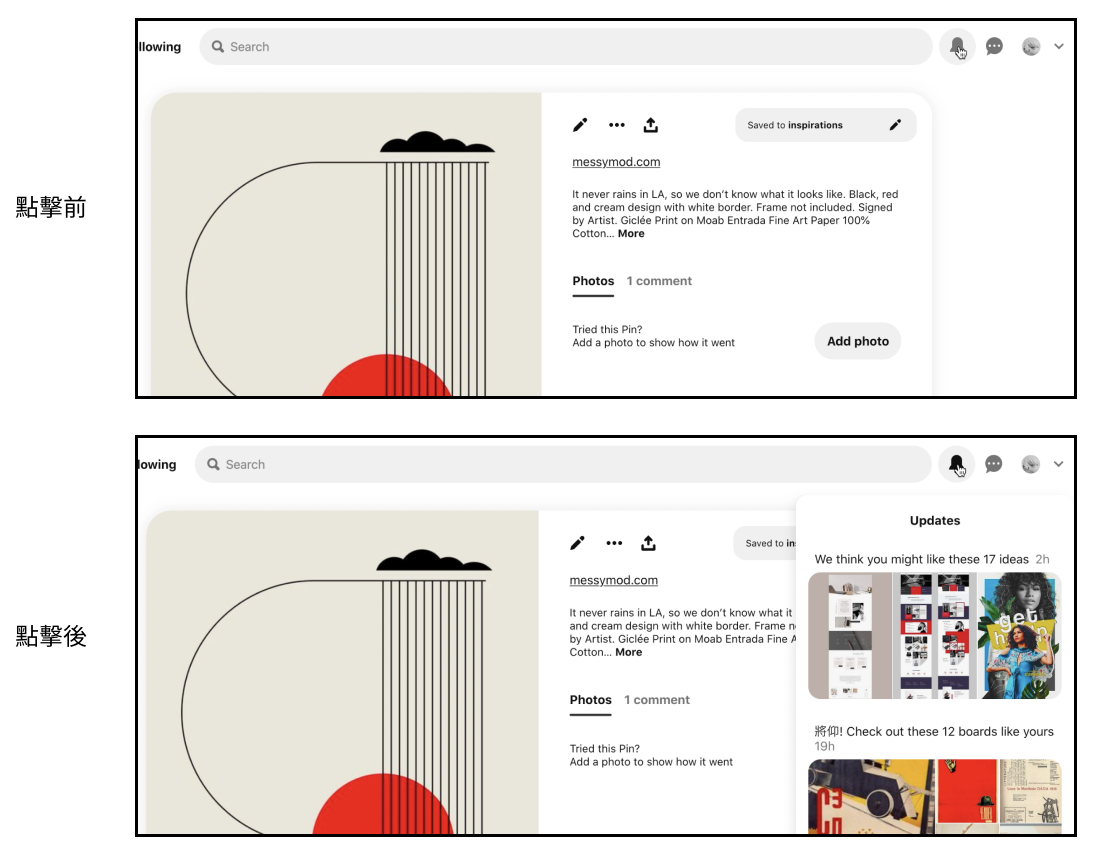Click the pin artwork image in 點擊前 screenshot

coord(346,244)
